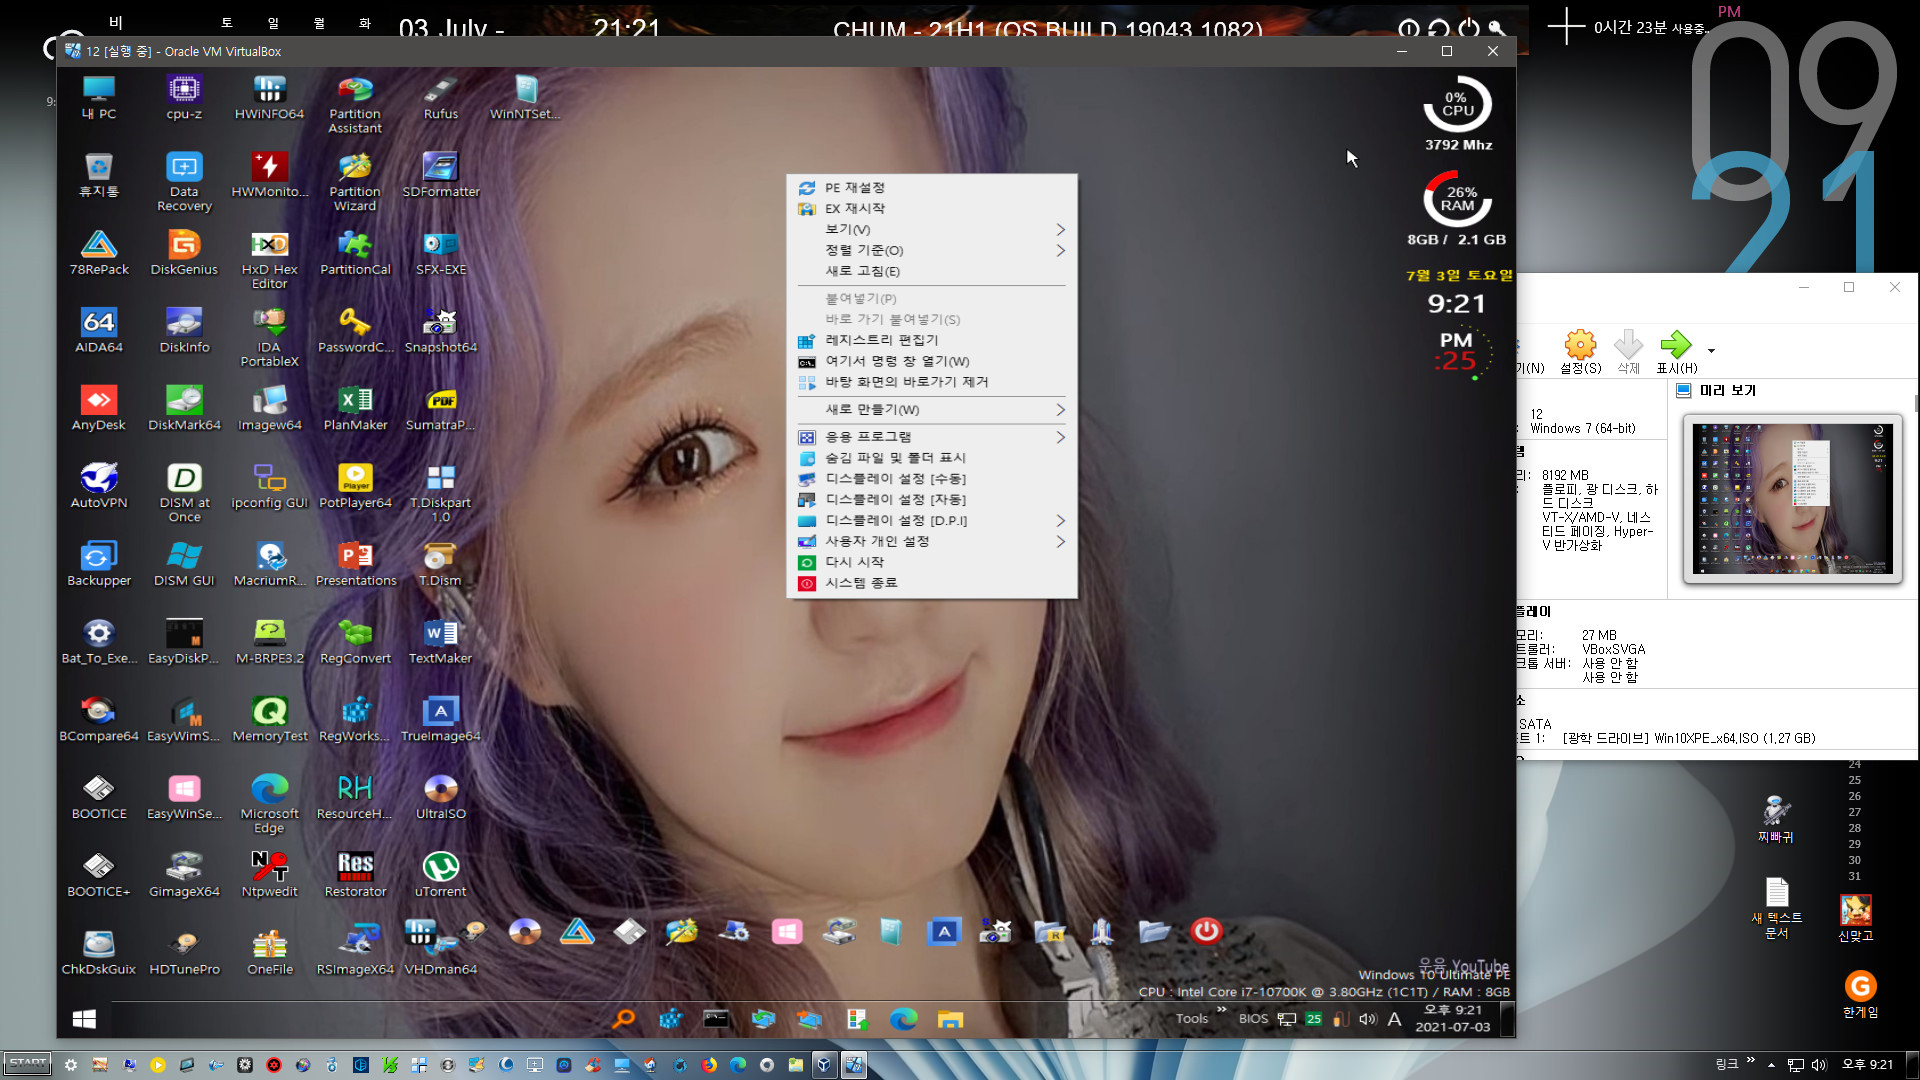The height and width of the screenshot is (1080, 1920).
Task: Expand 응용 프로그램 submenu
Action: pos(932,437)
